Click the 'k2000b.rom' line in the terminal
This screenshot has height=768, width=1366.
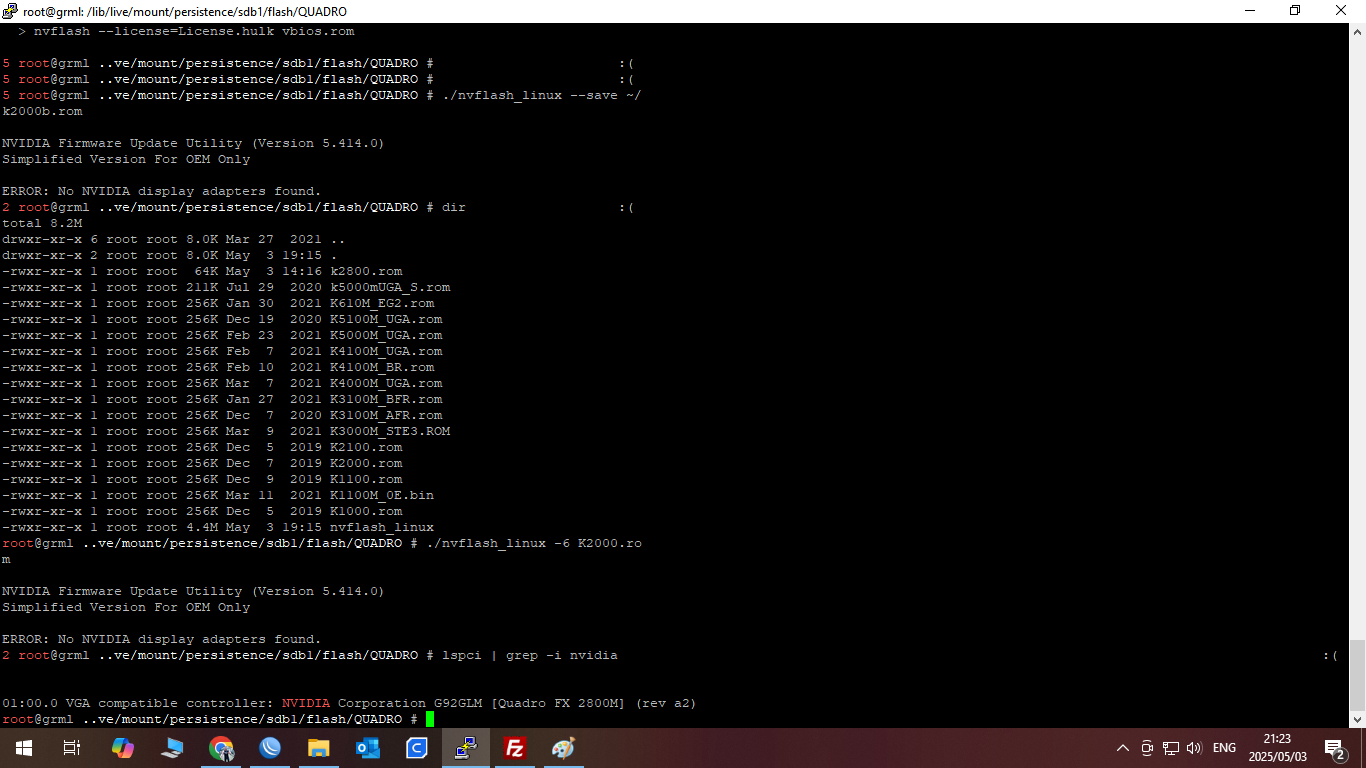coord(42,111)
